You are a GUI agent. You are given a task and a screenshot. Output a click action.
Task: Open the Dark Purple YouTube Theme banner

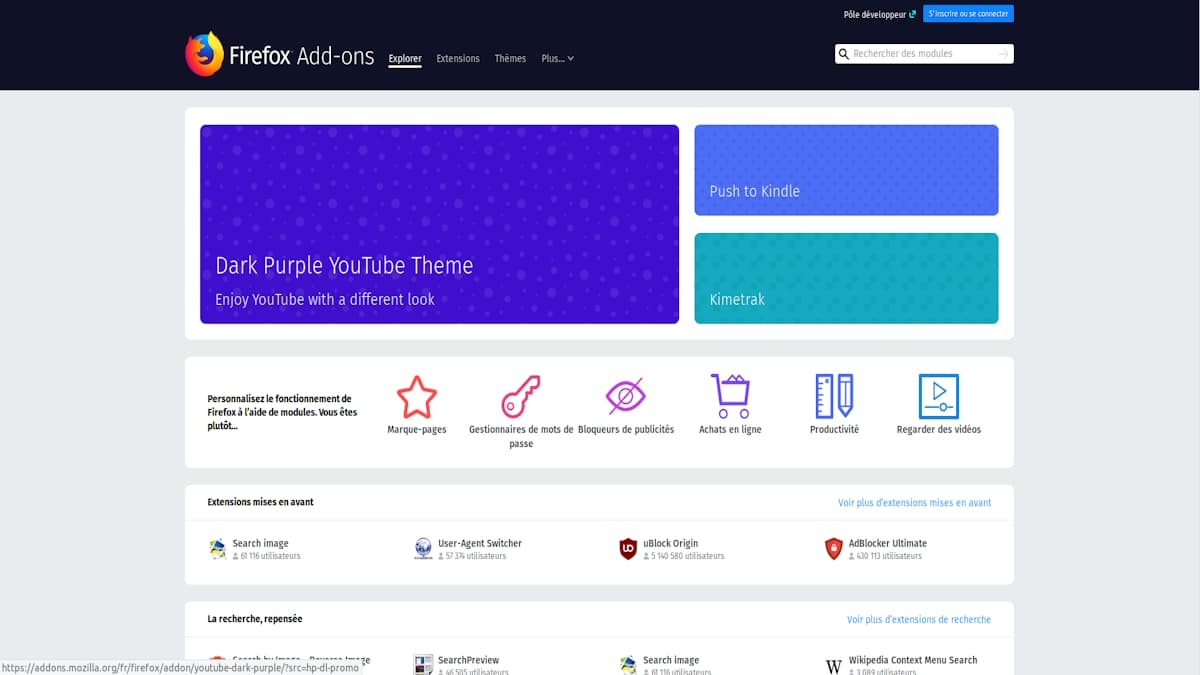click(439, 224)
